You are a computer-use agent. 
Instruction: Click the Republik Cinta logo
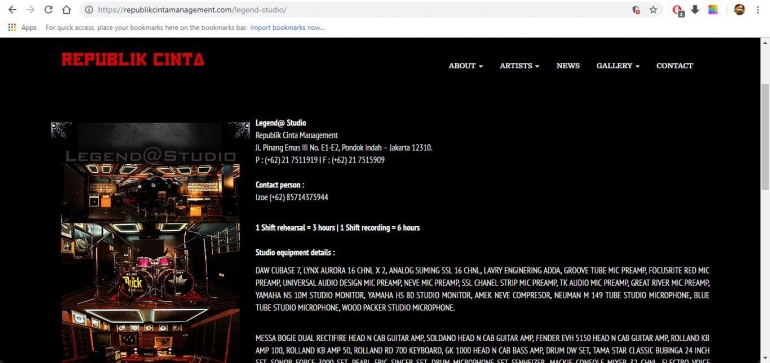133,59
